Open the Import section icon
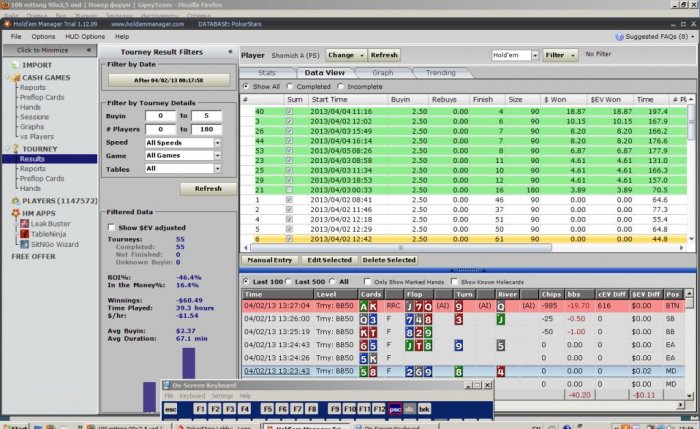 (x=15, y=65)
